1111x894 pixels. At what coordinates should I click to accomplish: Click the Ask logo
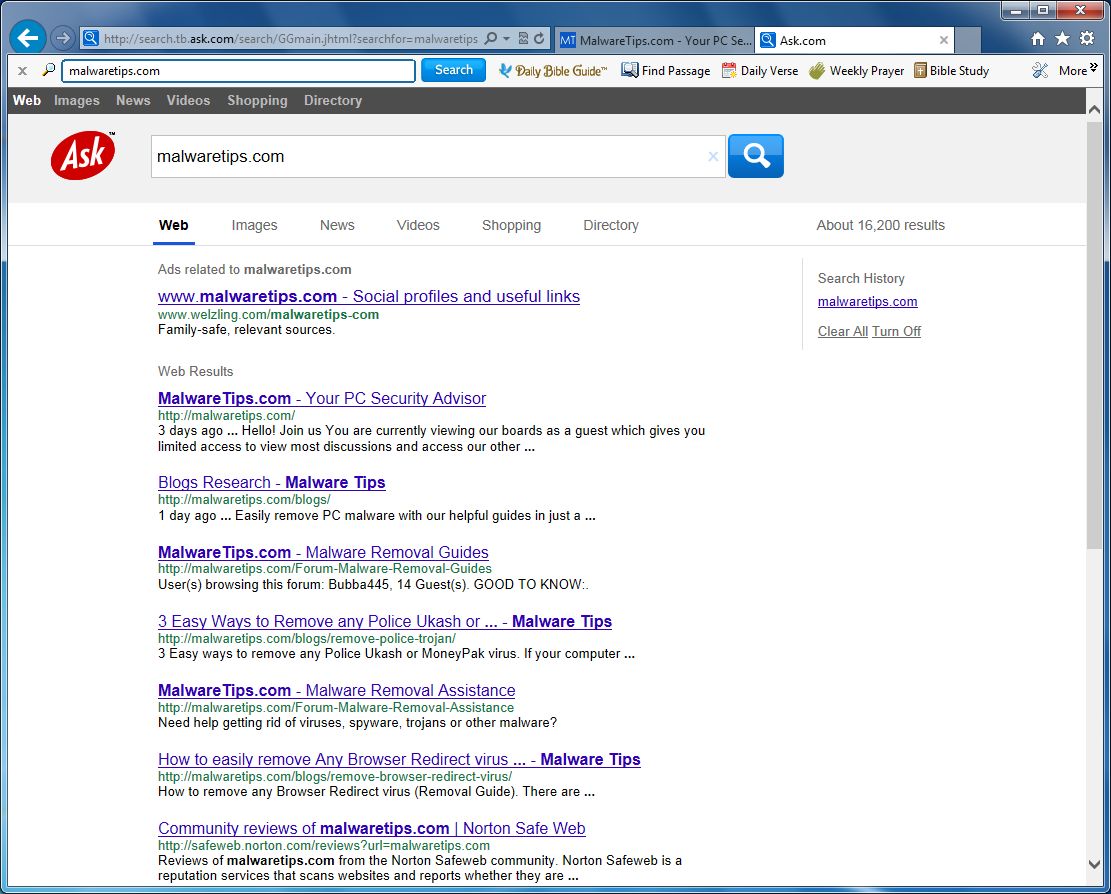[83, 155]
